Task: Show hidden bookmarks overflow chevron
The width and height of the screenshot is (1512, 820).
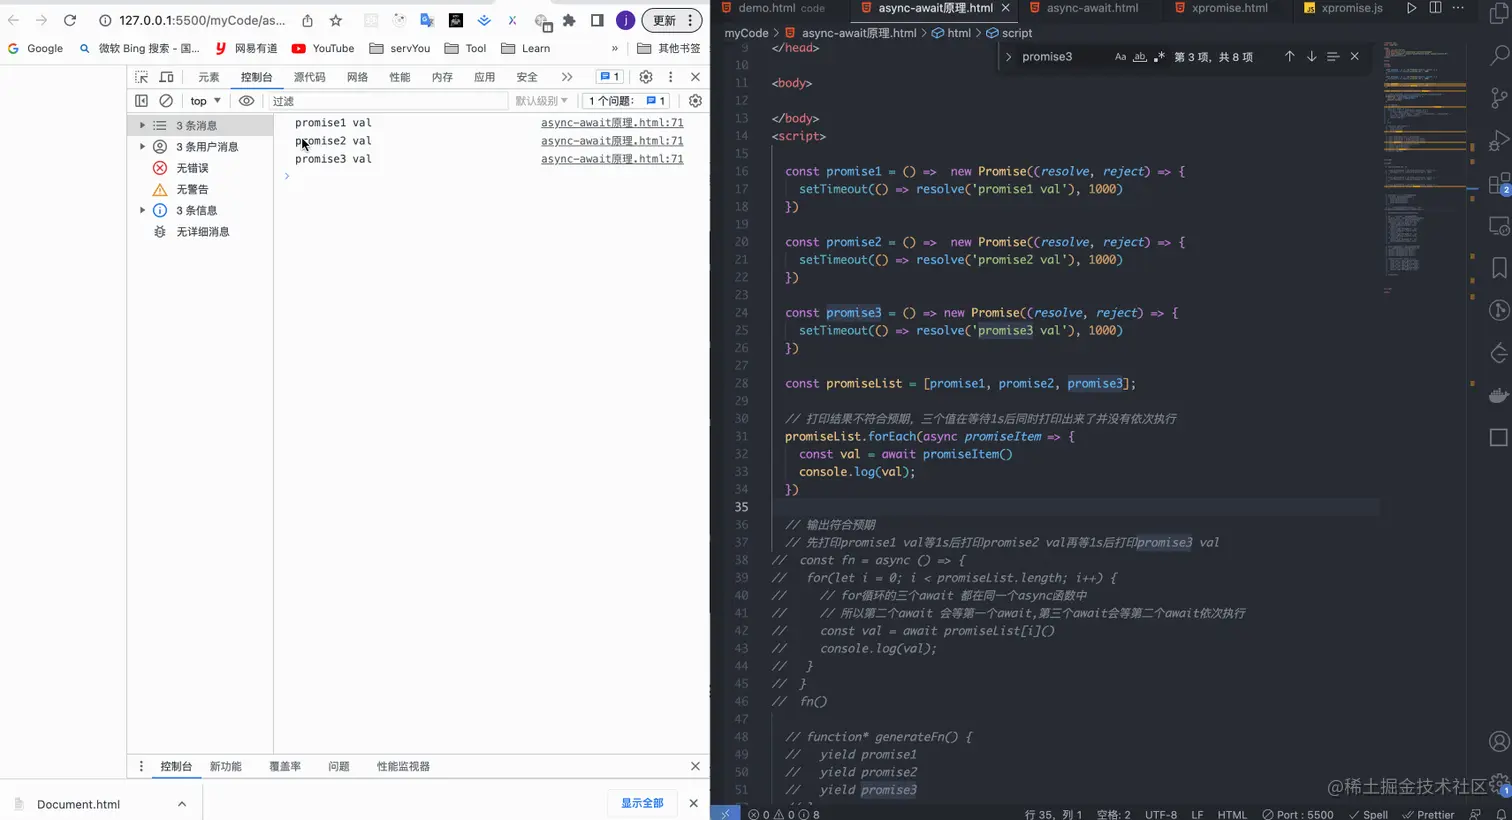Action: 615,48
